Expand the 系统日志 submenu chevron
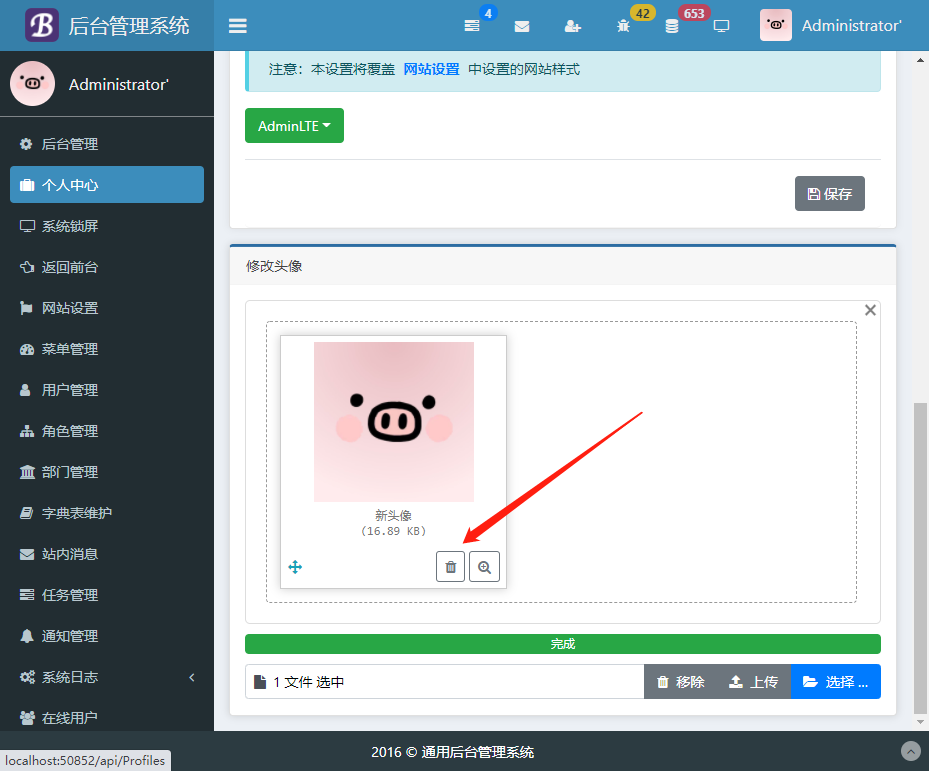Image resolution: width=929 pixels, height=771 pixels. 192,677
